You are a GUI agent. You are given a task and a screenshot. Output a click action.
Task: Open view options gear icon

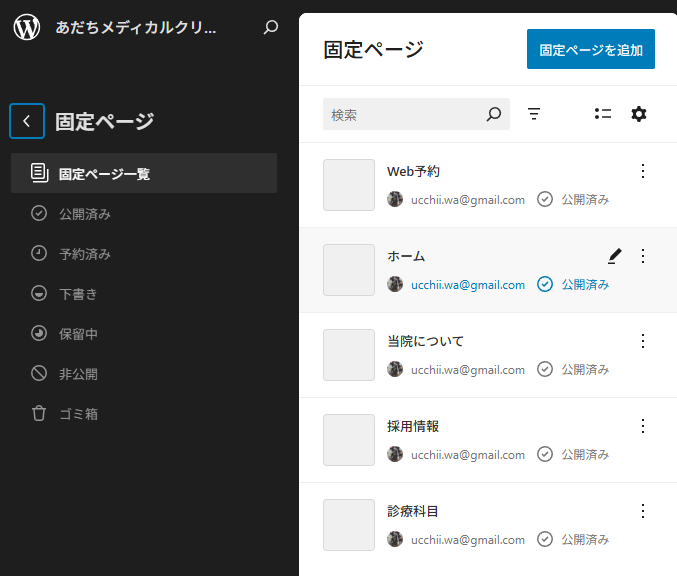639,114
